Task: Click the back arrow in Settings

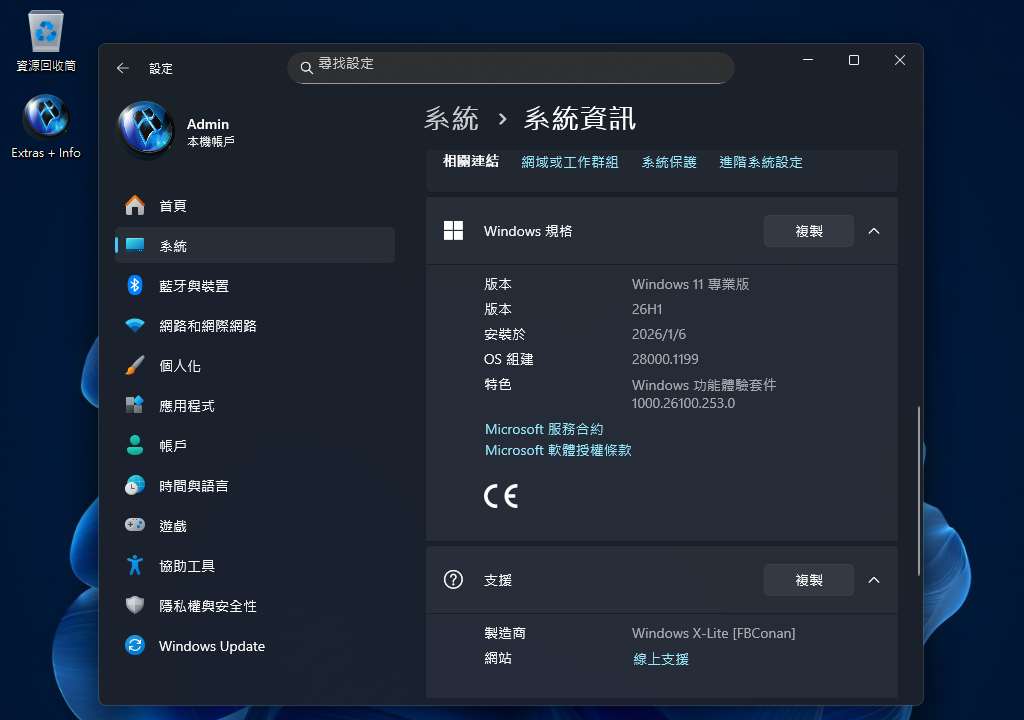Action: 123,68
